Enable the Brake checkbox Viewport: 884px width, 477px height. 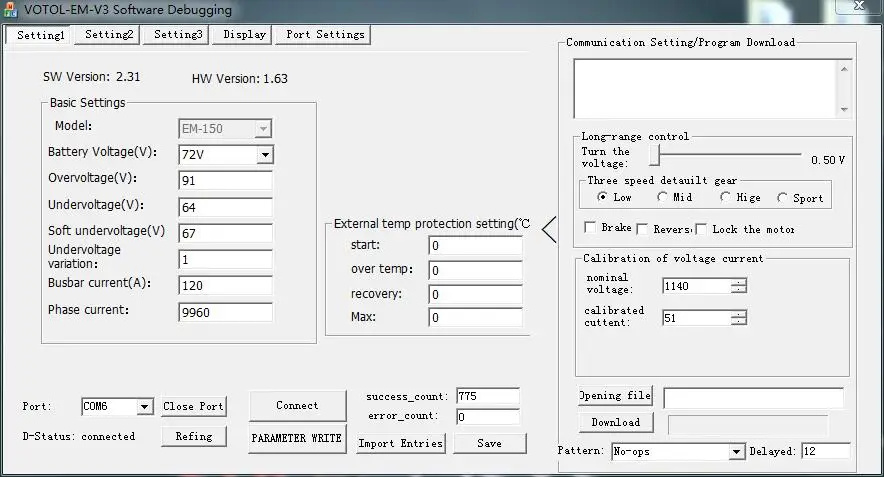click(590, 228)
